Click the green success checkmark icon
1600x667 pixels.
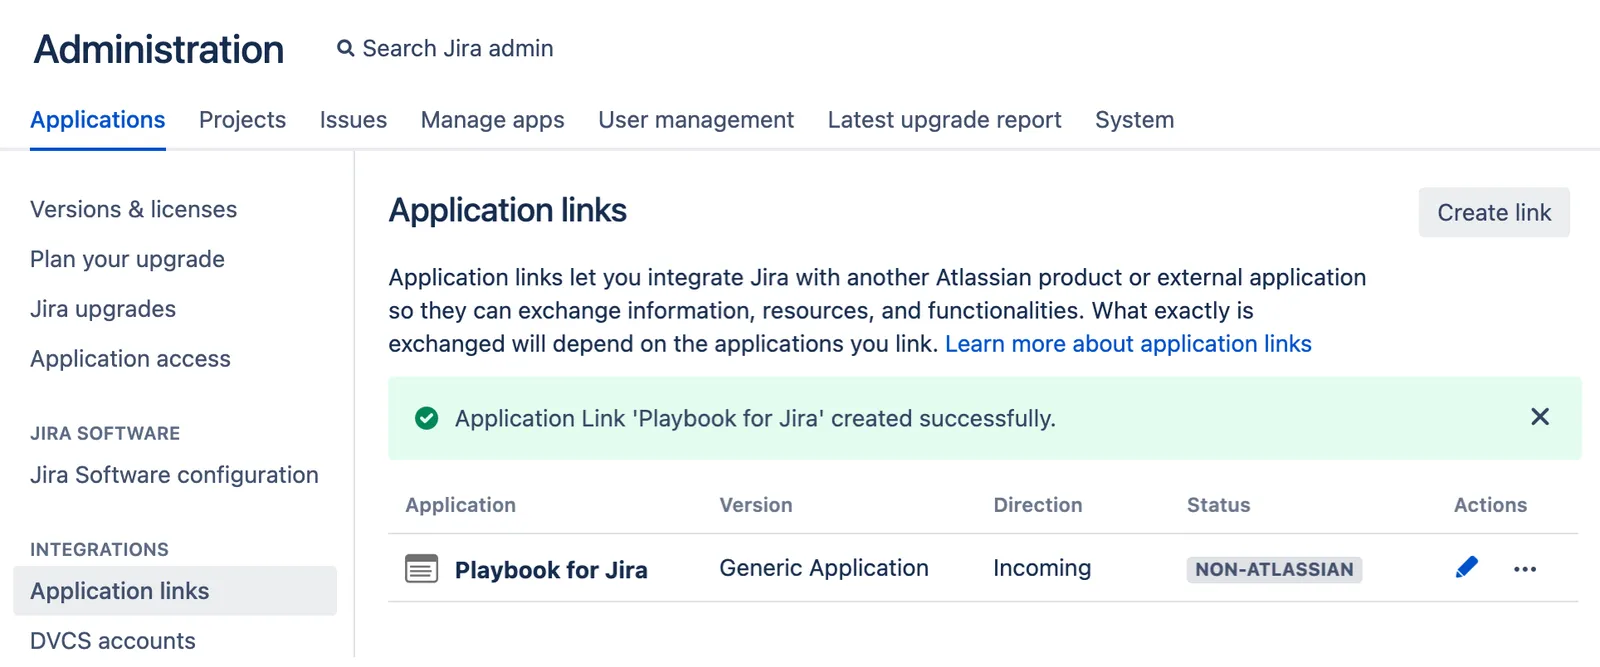pos(426,418)
